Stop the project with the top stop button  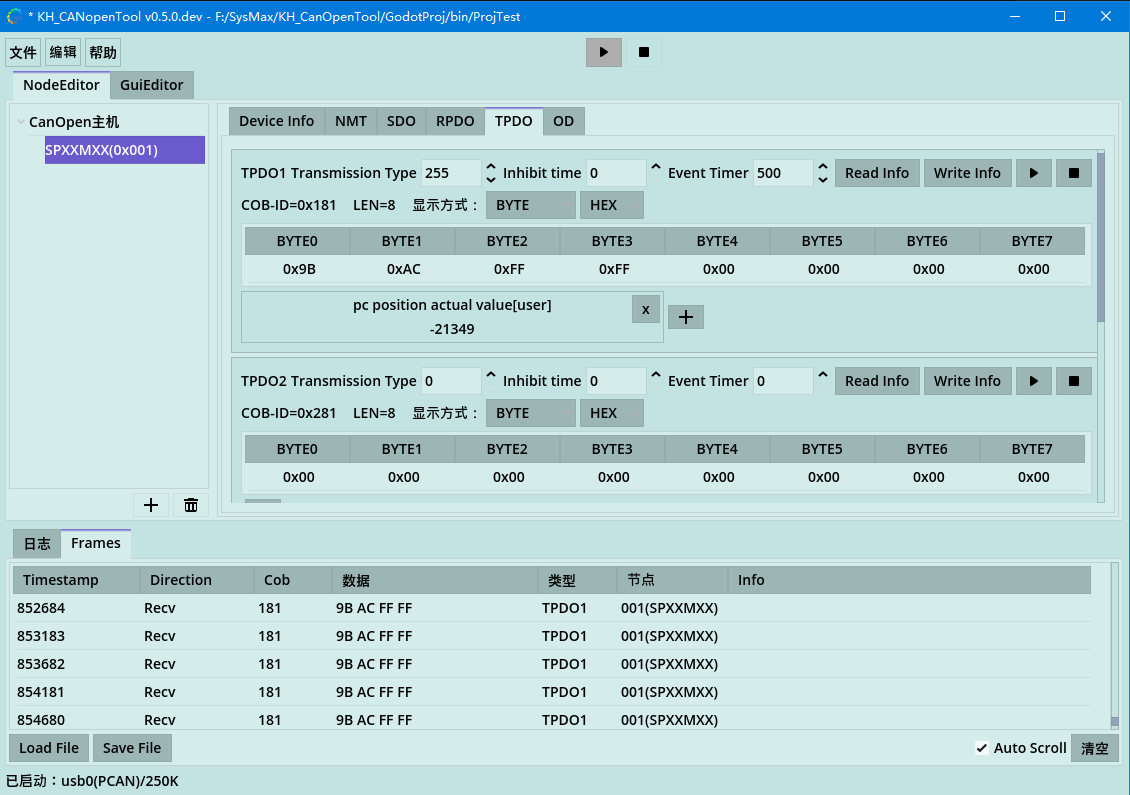(644, 52)
